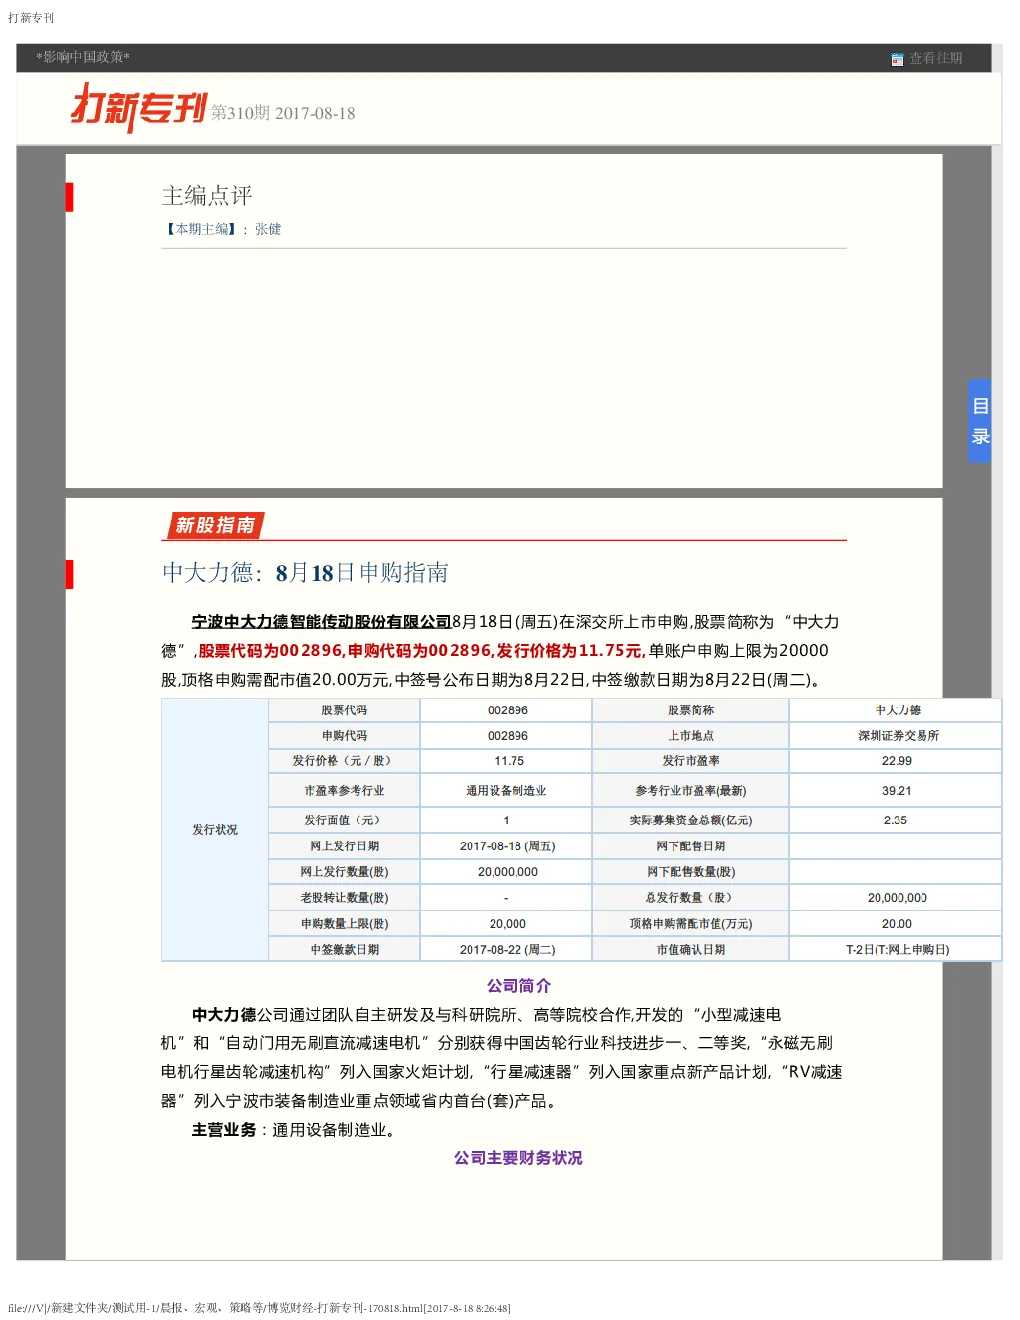Select the 股票简称 label cell

(x=691, y=710)
